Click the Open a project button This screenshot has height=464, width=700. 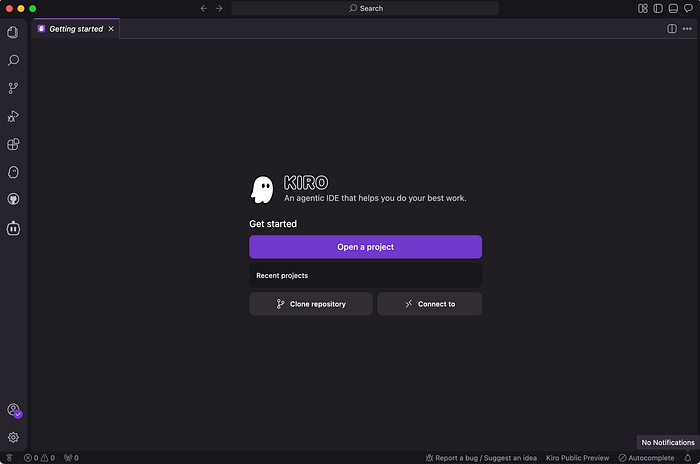(365, 247)
